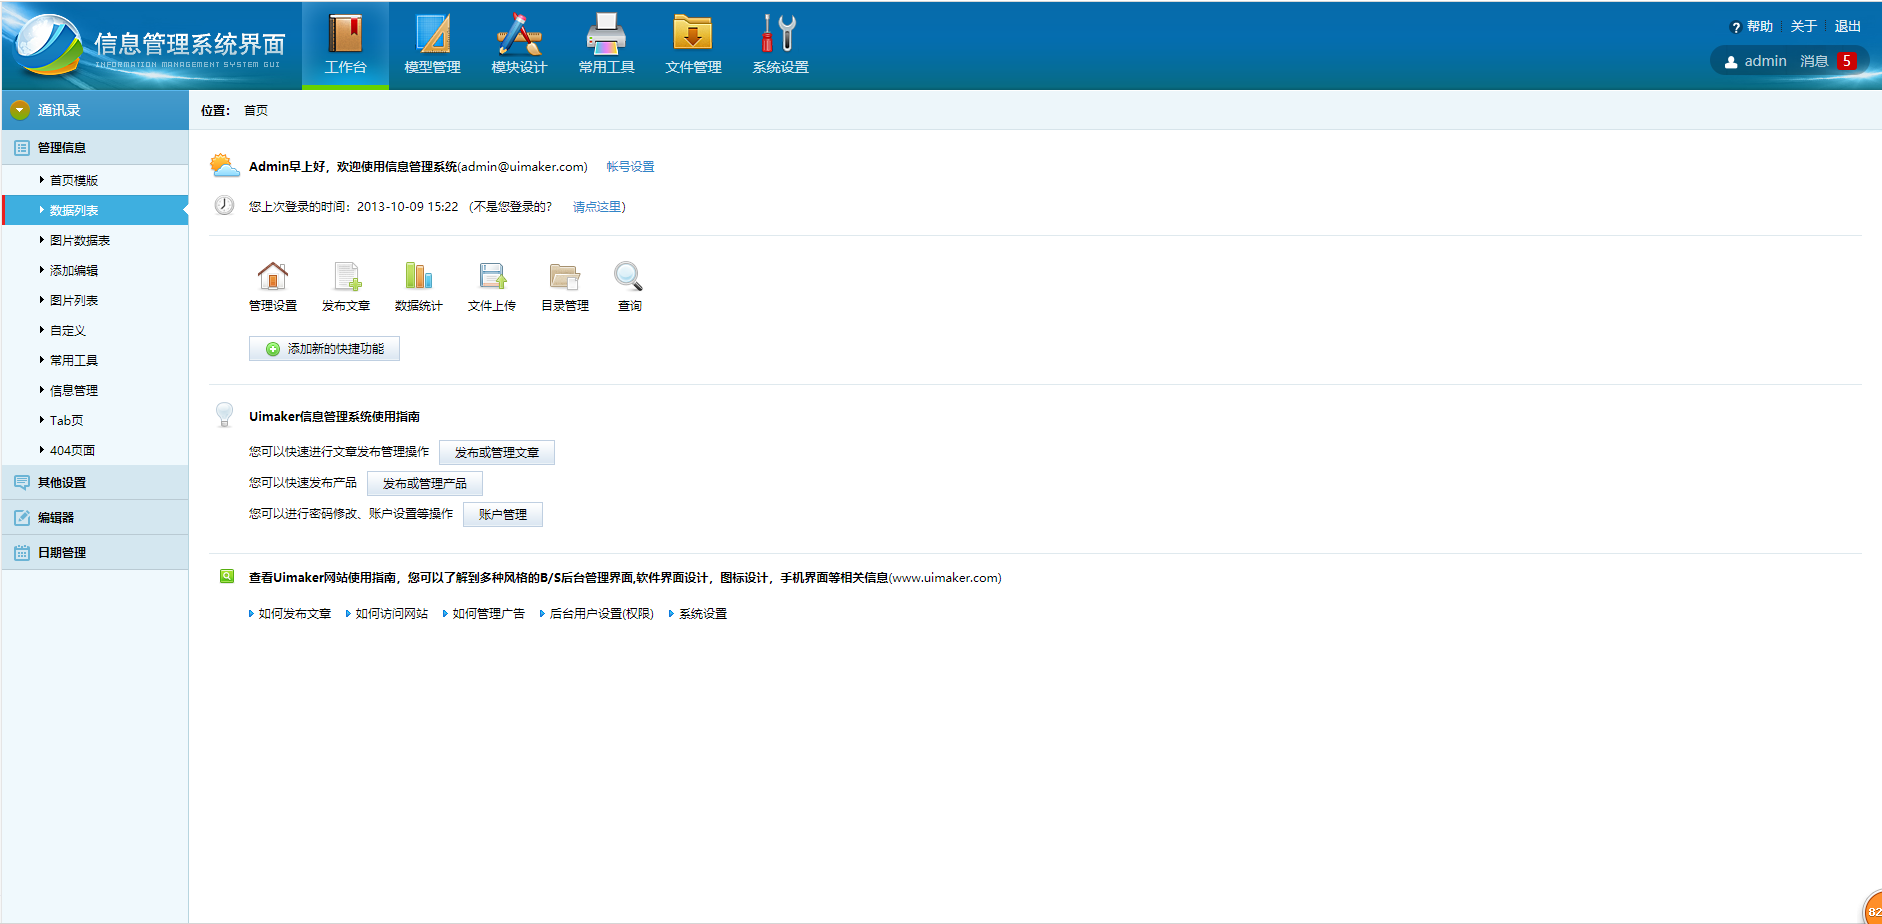Open the 如何发布文章 guide link
The image size is (1882, 924).
click(x=295, y=614)
